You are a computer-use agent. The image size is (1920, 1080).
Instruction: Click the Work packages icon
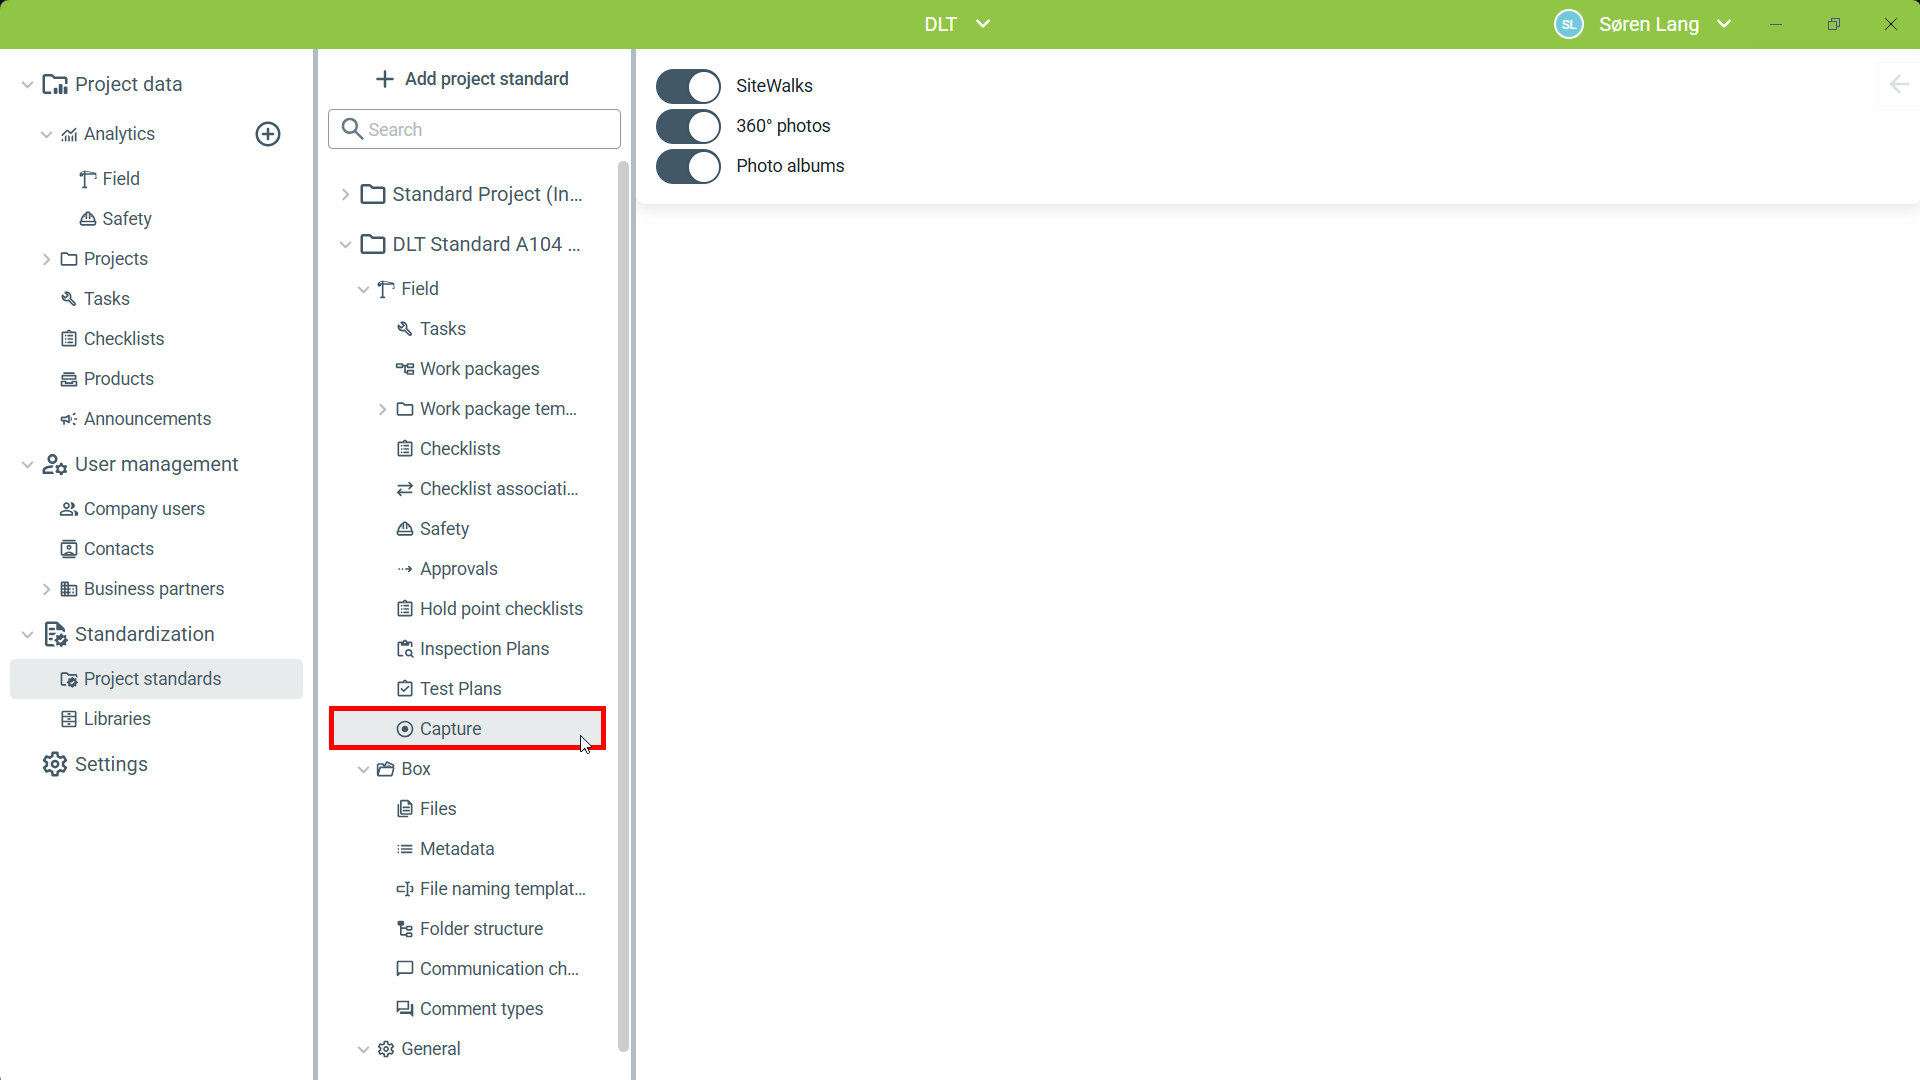[x=405, y=369]
